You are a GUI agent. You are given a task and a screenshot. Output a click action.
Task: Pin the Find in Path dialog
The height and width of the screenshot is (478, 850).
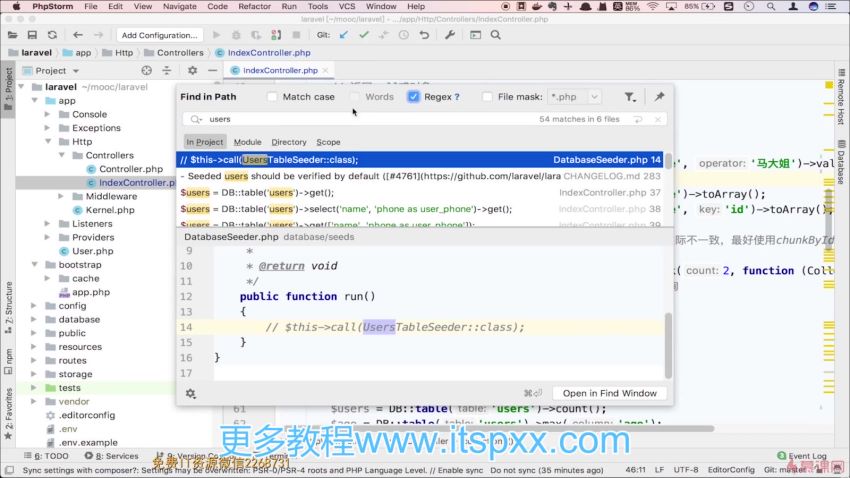click(x=659, y=97)
